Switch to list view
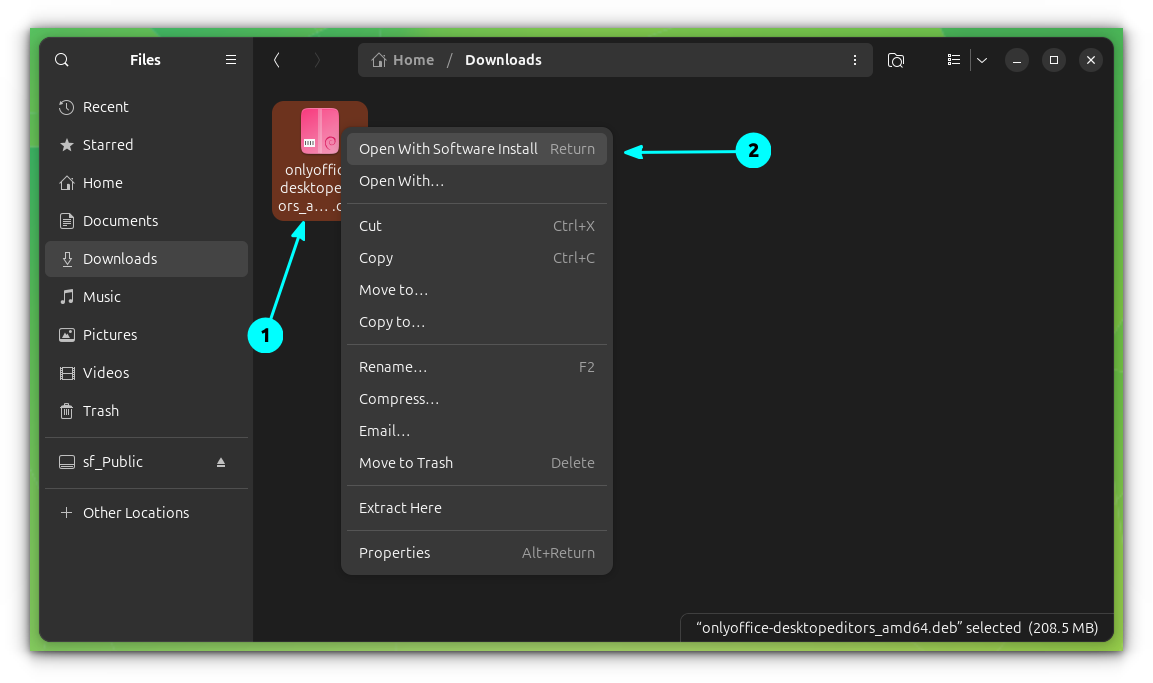 (x=954, y=60)
